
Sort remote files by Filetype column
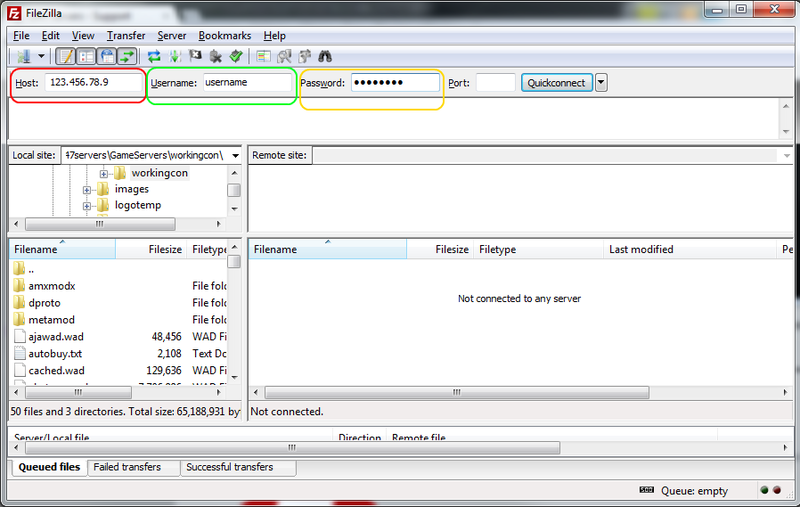pos(538,249)
